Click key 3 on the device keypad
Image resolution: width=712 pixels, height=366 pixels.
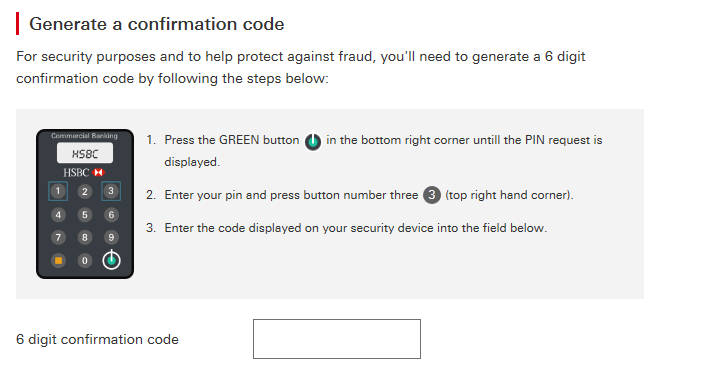point(111,191)
